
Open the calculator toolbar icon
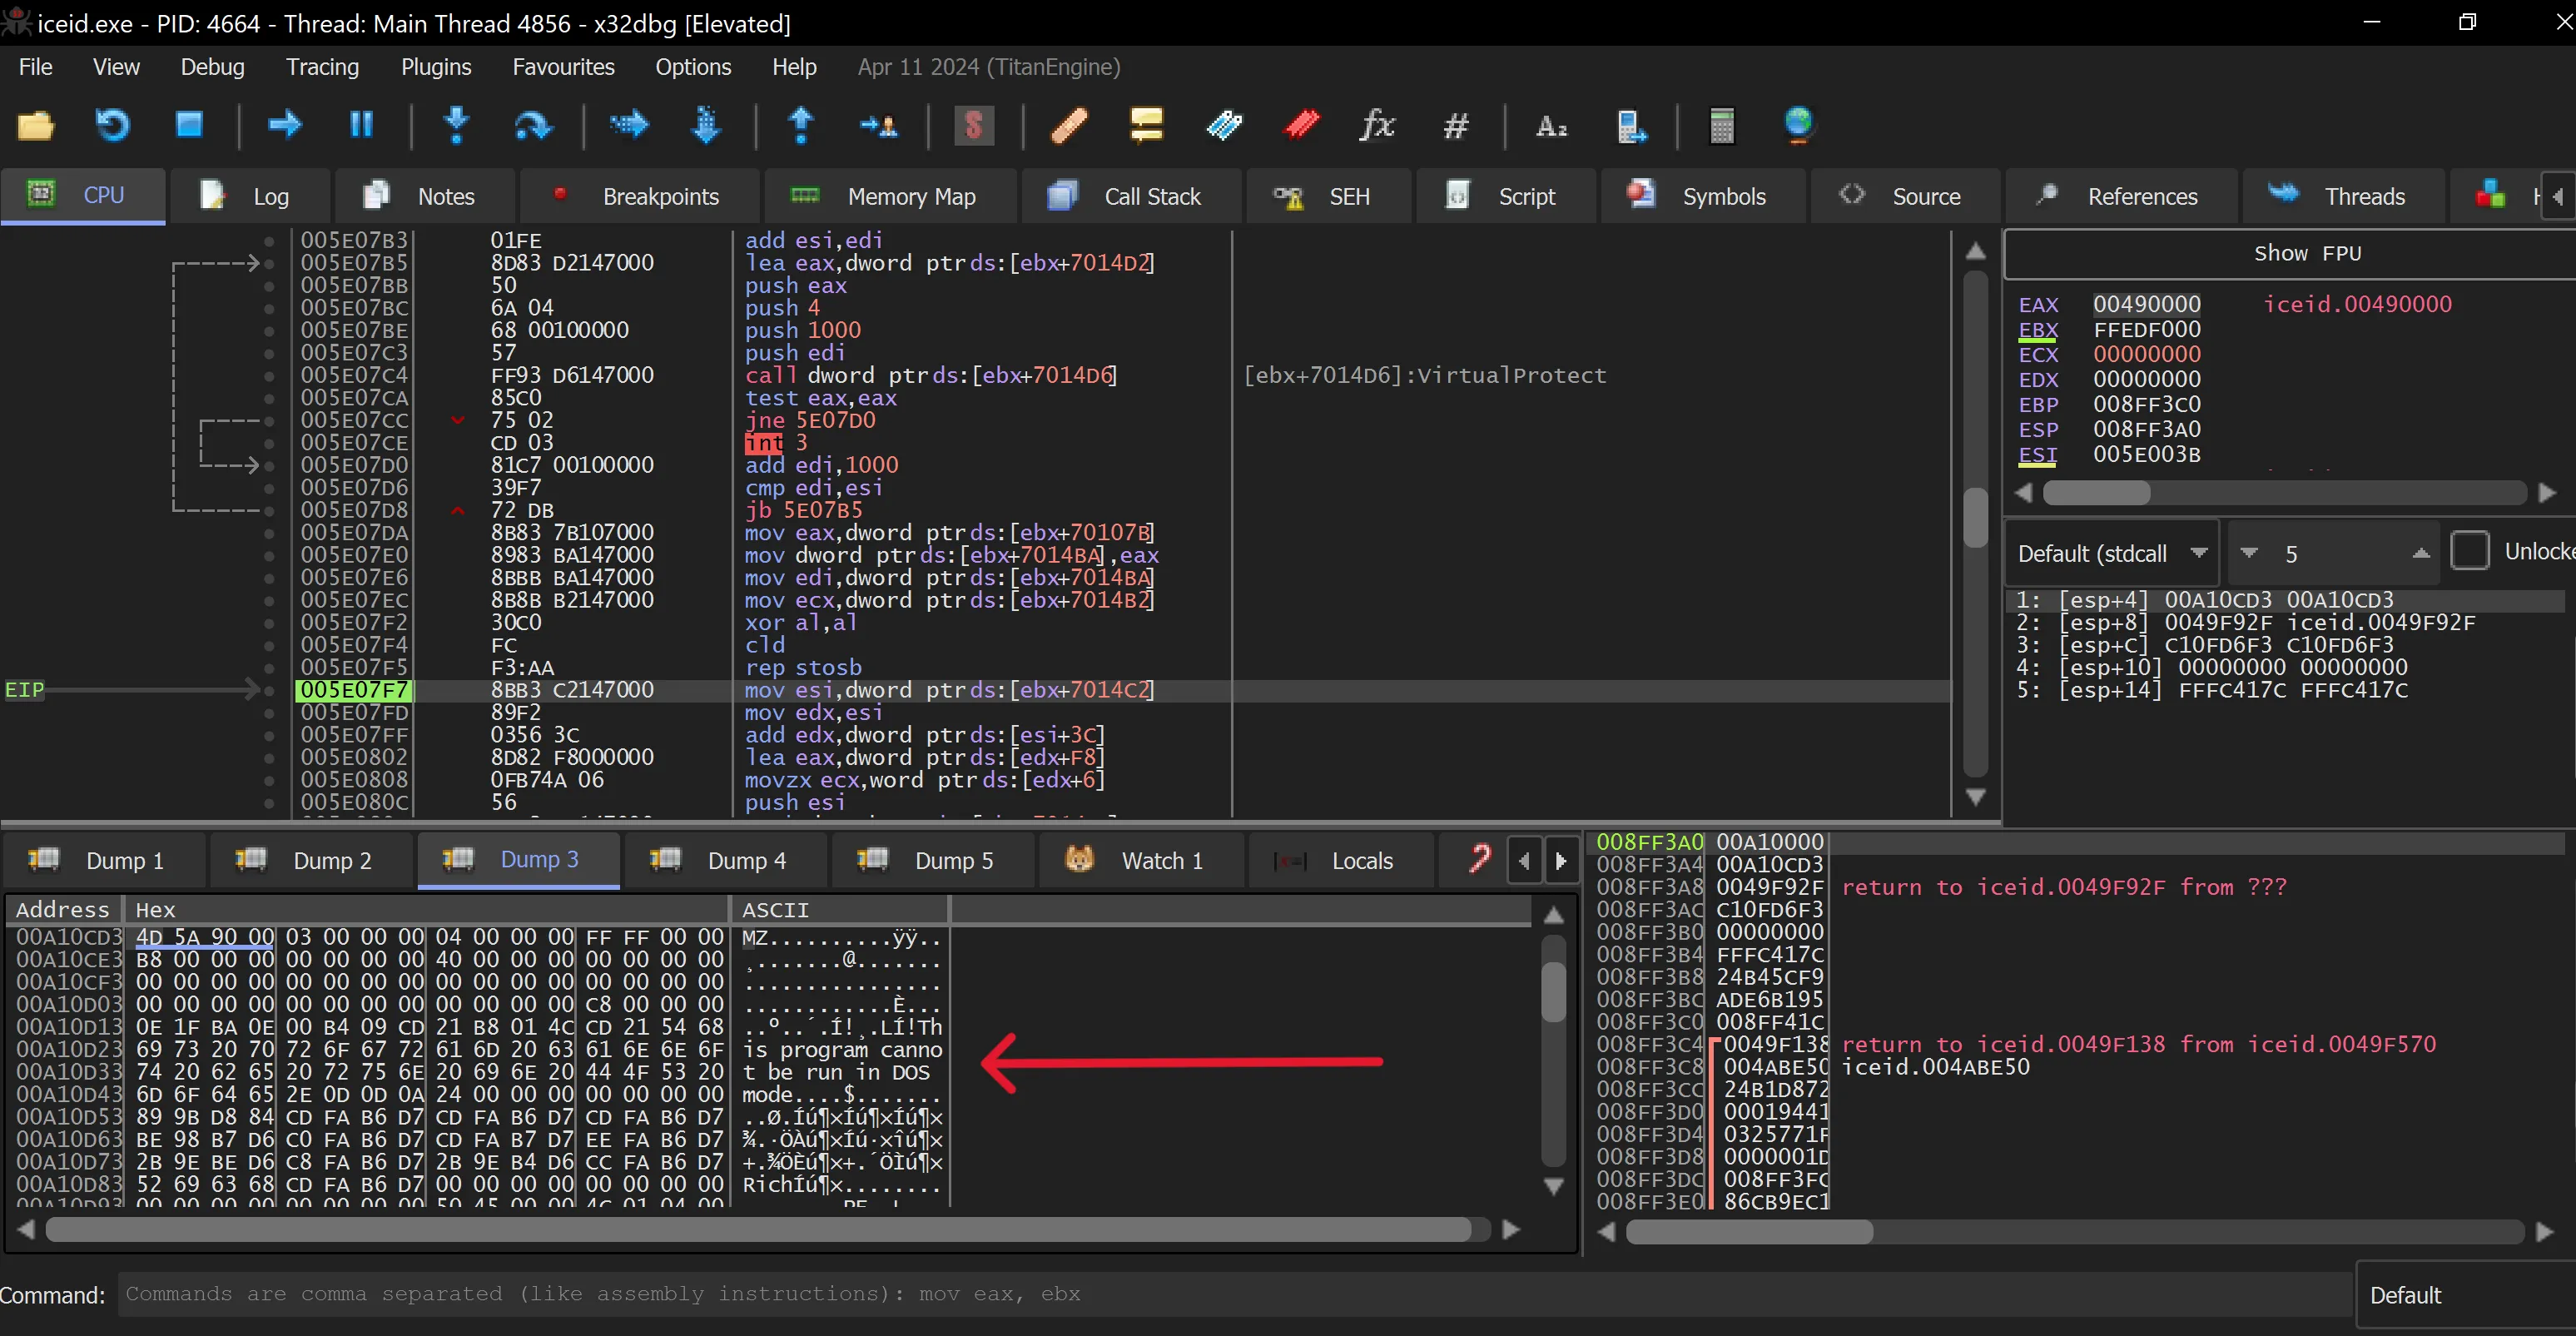(1722, 126)
